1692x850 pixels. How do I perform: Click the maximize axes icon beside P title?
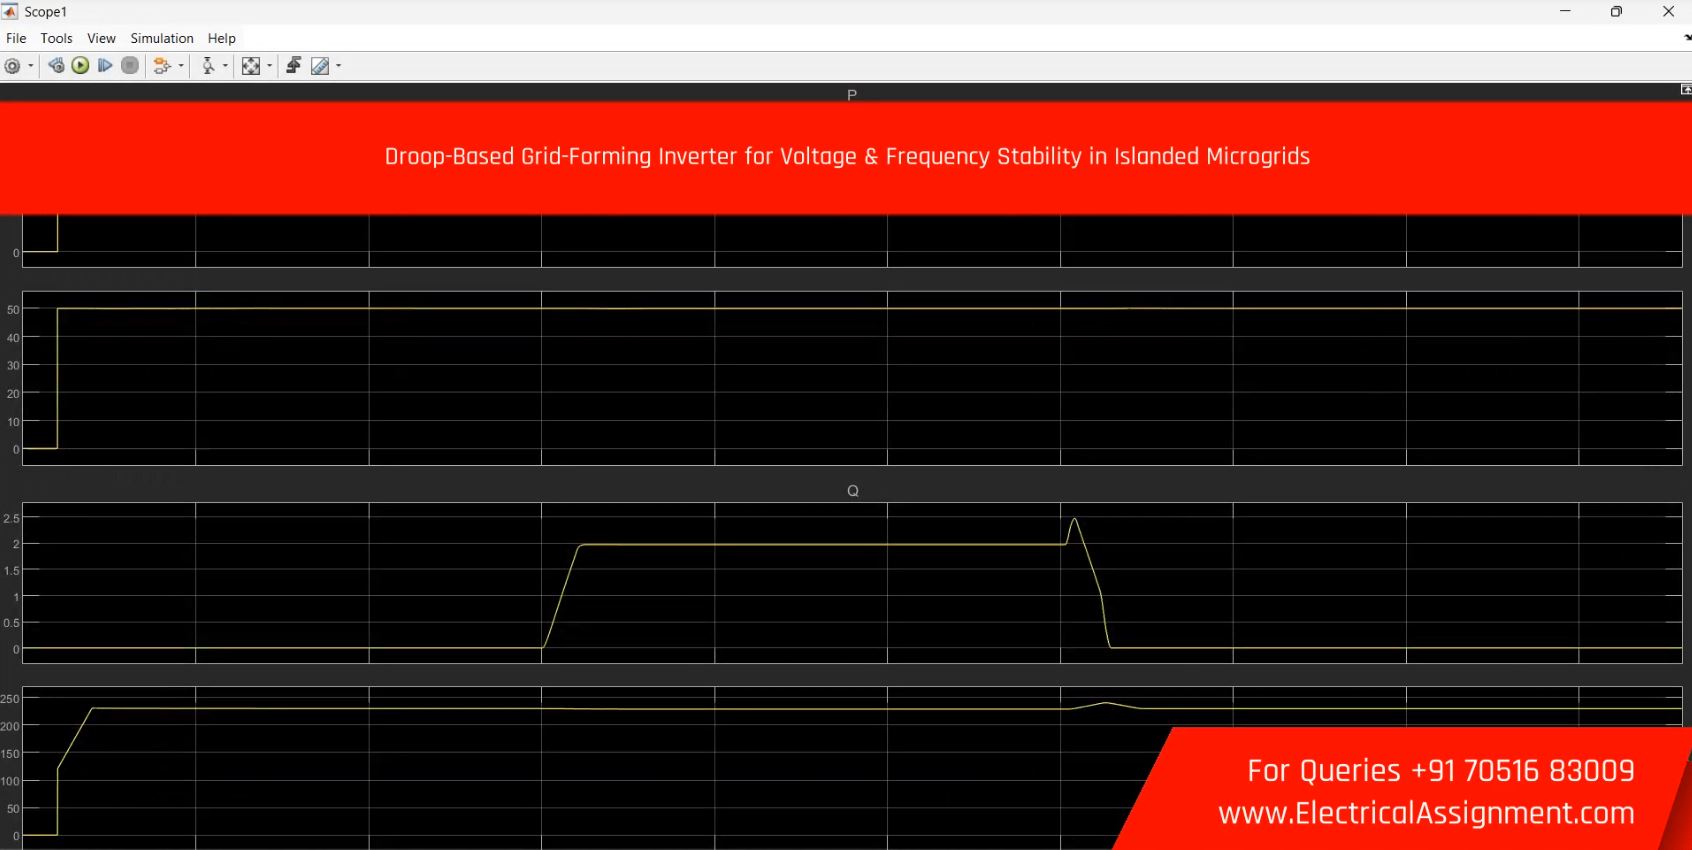click(1686, 90)
